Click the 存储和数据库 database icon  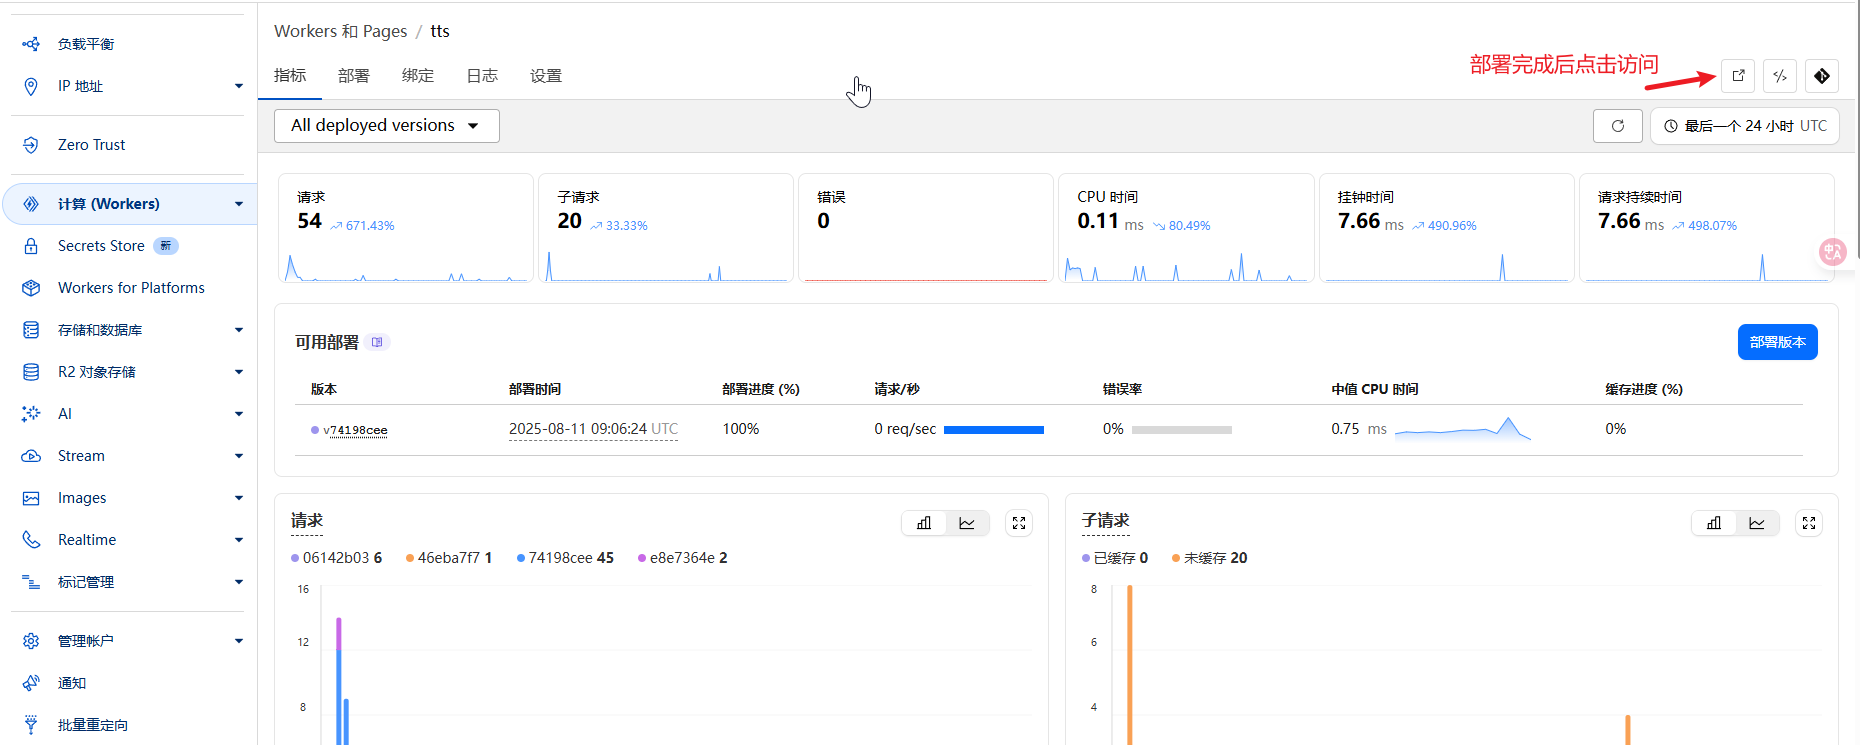coord(31,330)
